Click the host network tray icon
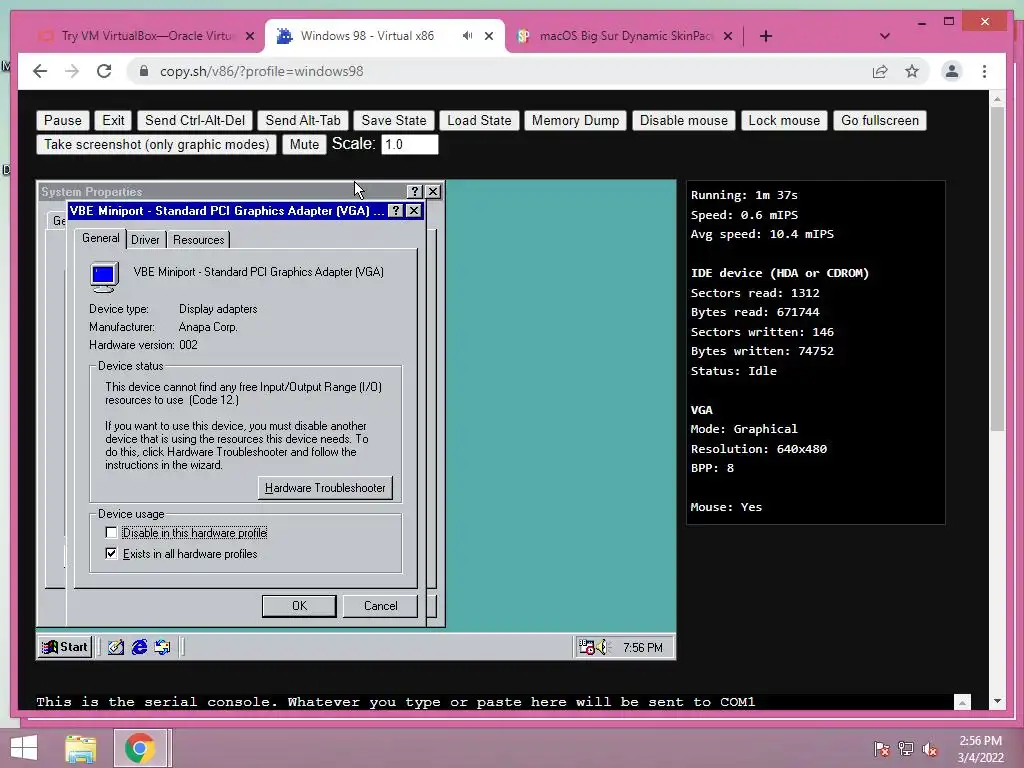This screenshot has height=768, width=1024. point(906,749)
